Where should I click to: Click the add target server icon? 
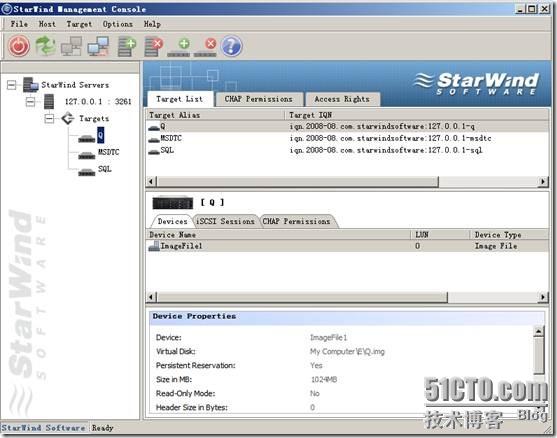(x=127, y=47)
